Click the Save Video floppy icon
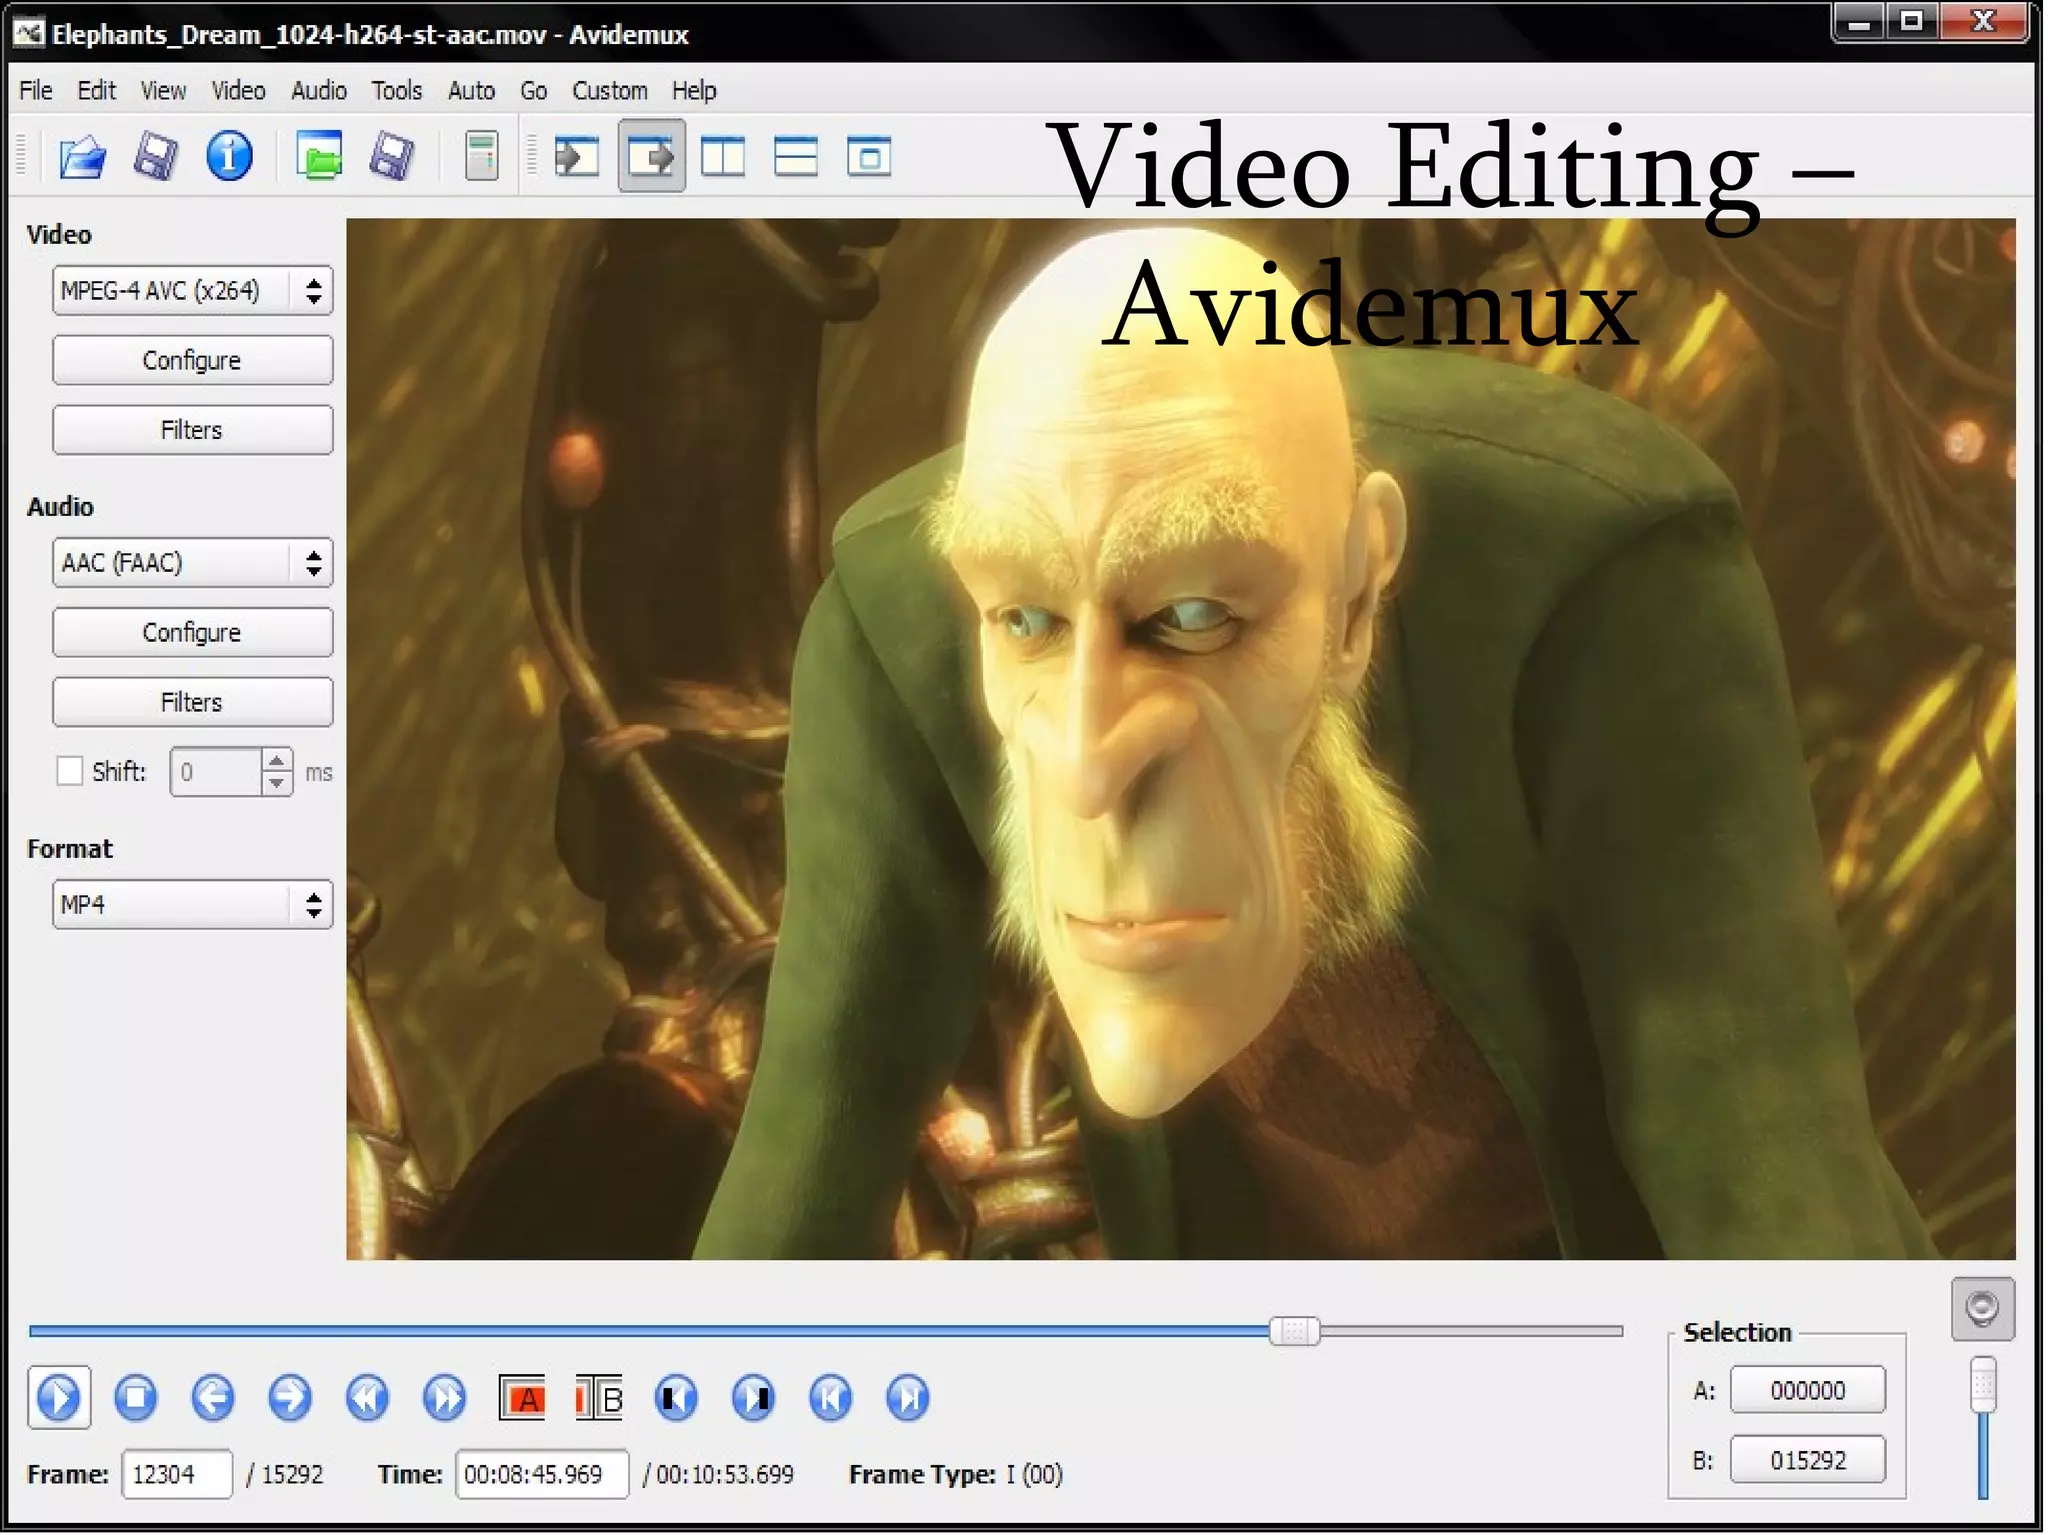The height and width of the screenshot is (1535, 2048). point(156,157)
